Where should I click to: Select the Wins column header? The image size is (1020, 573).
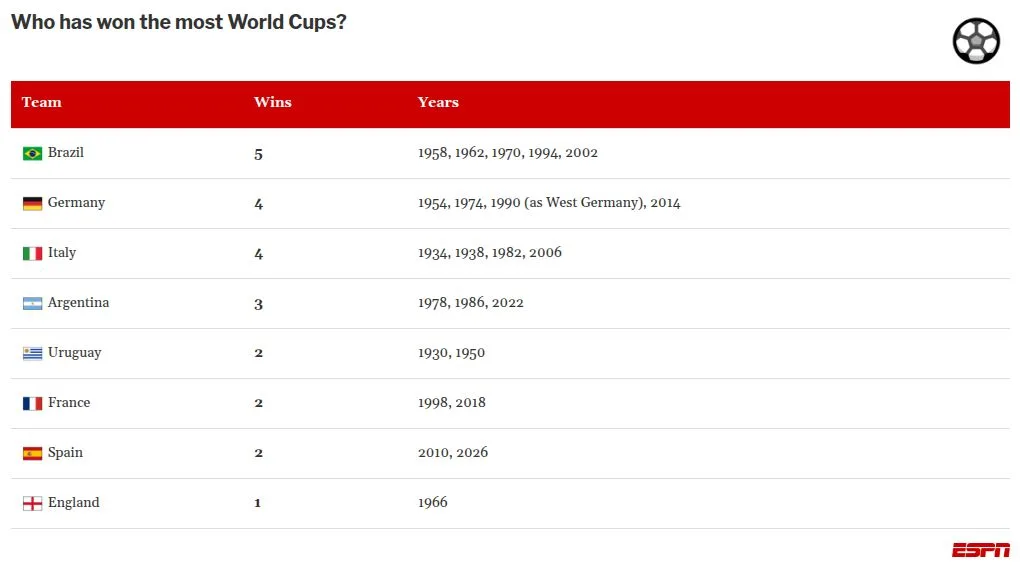tap(273, 102)
